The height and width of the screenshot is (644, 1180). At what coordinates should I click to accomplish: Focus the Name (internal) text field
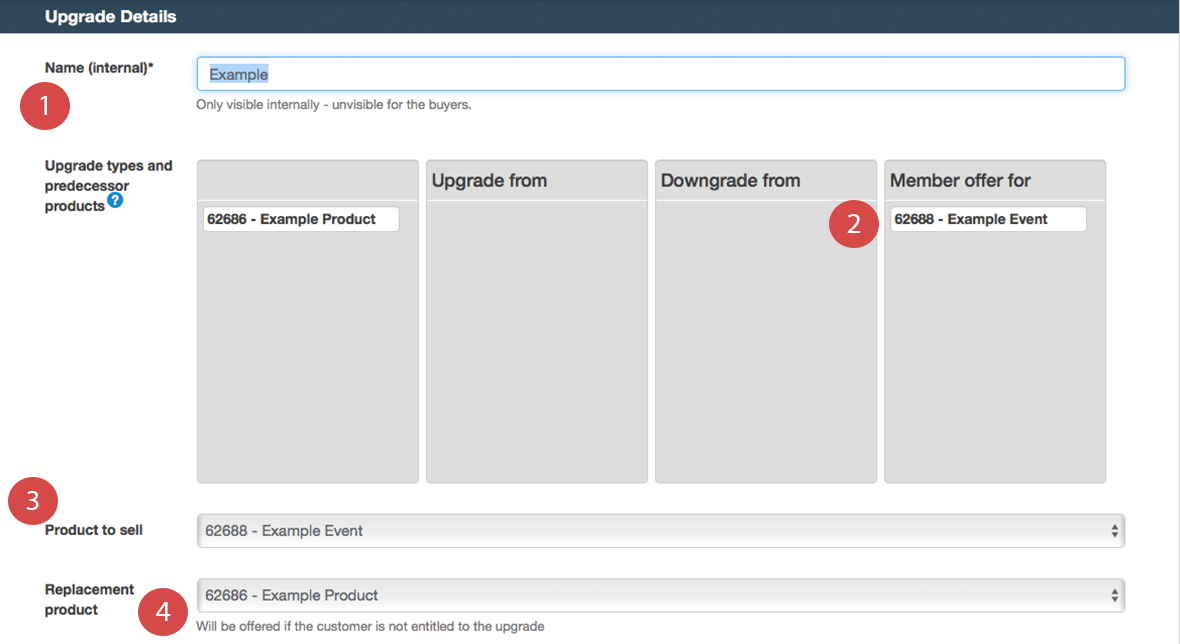[x=660, y=74]
